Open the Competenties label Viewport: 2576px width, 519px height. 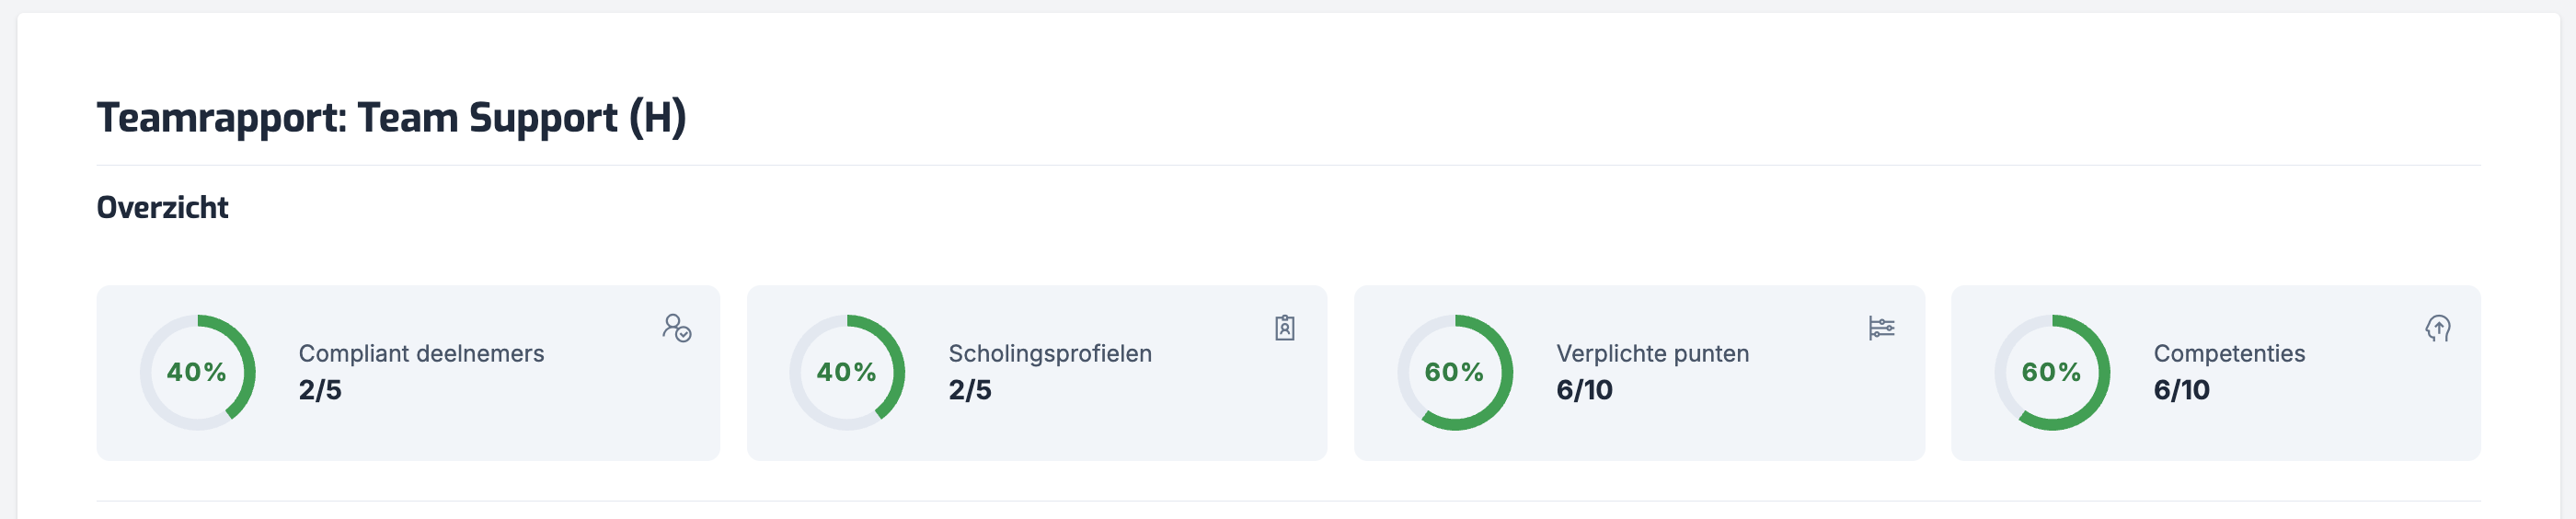(x=2229, y=354)
